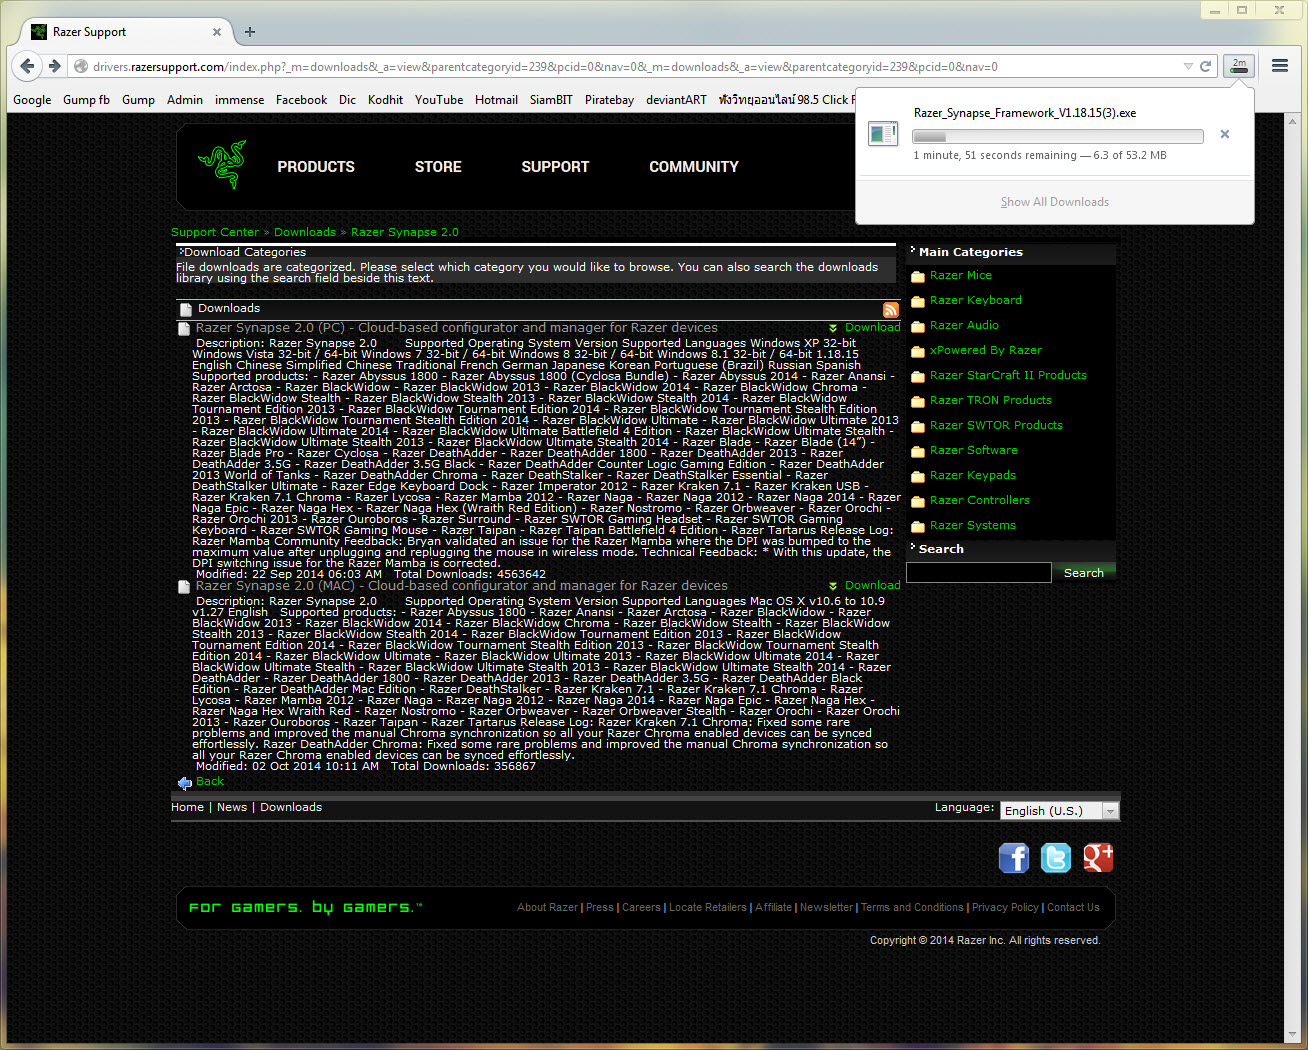Open the Piratebay bookmark
Viewport: 1308px width, 1050px height.
click(x=609, y=100)
